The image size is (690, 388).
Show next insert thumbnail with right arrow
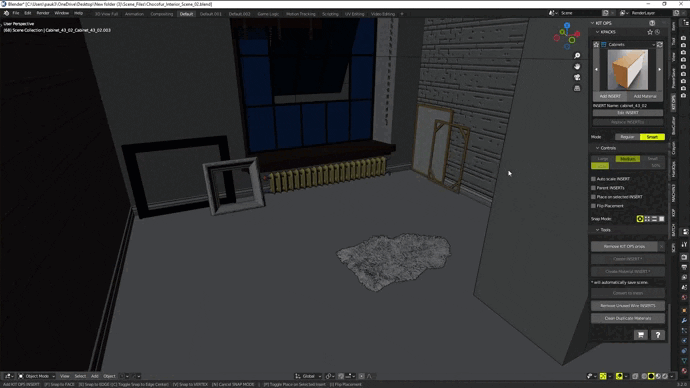[660, 70]
